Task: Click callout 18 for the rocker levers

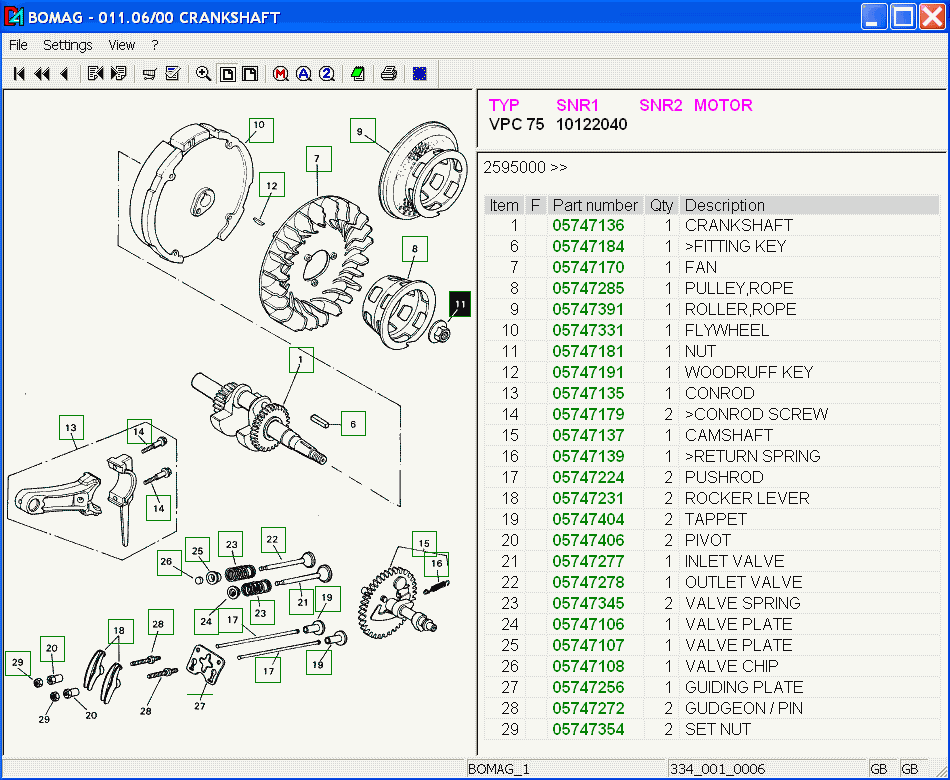Action: point(120,630)
